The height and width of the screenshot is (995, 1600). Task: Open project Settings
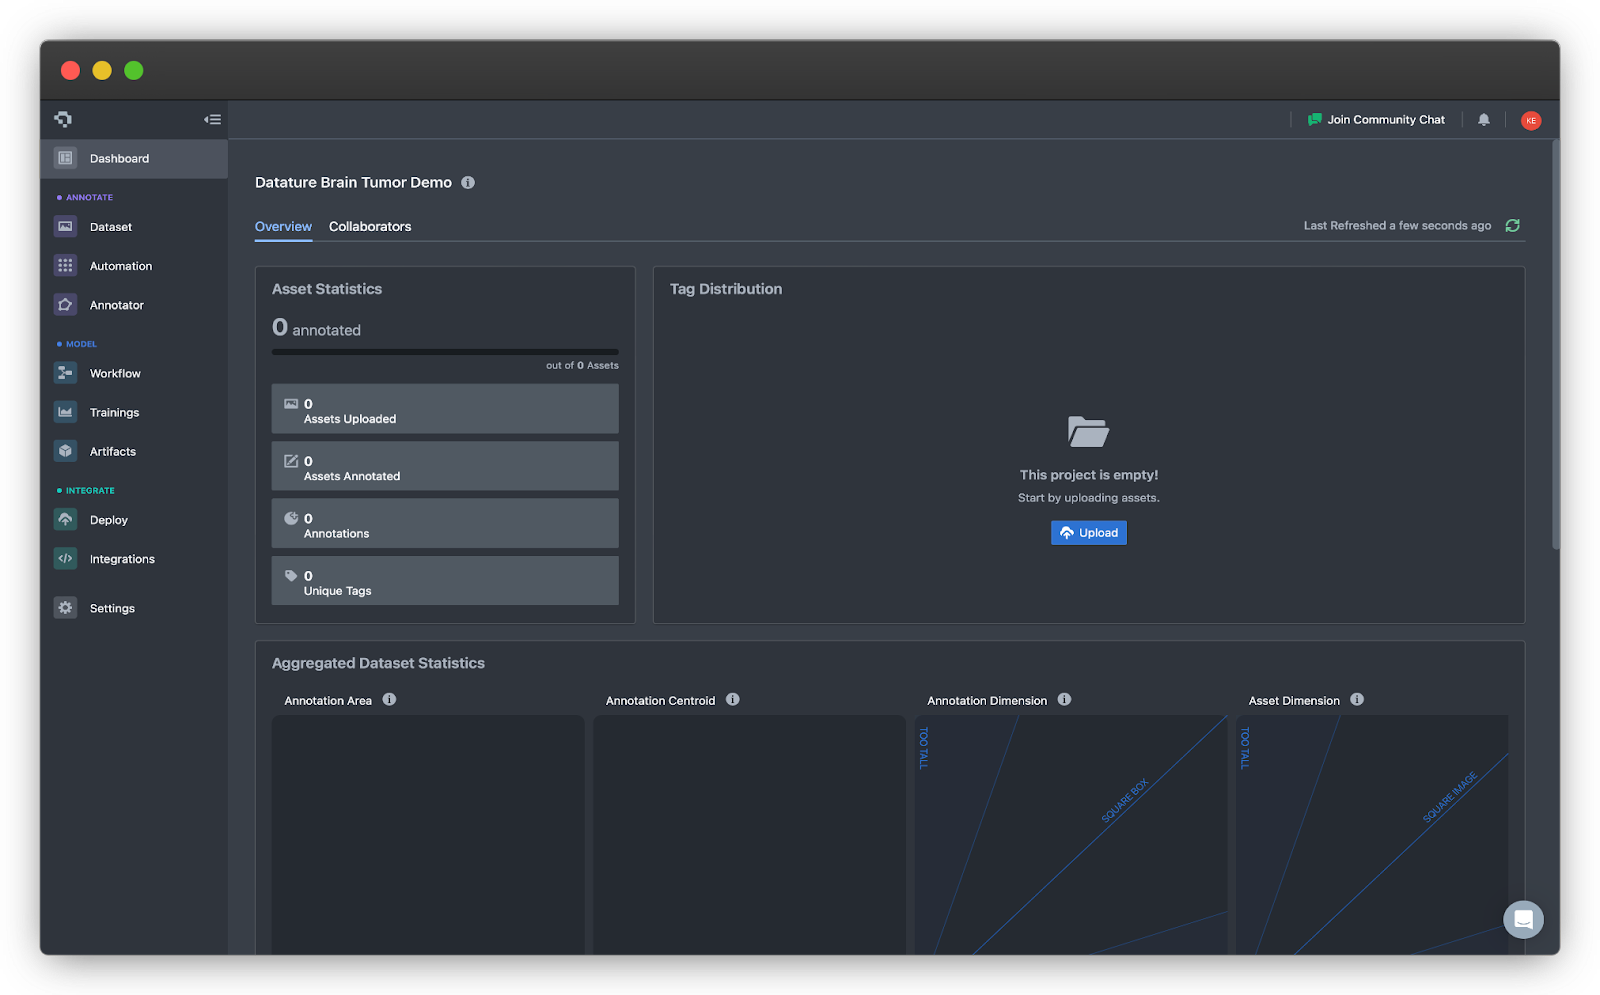click(x=111, y=607)
